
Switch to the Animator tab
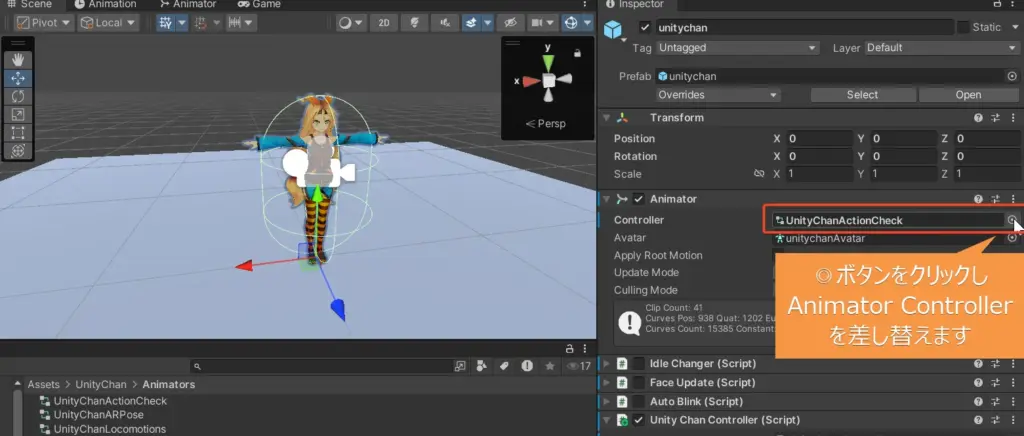point(188,4)
